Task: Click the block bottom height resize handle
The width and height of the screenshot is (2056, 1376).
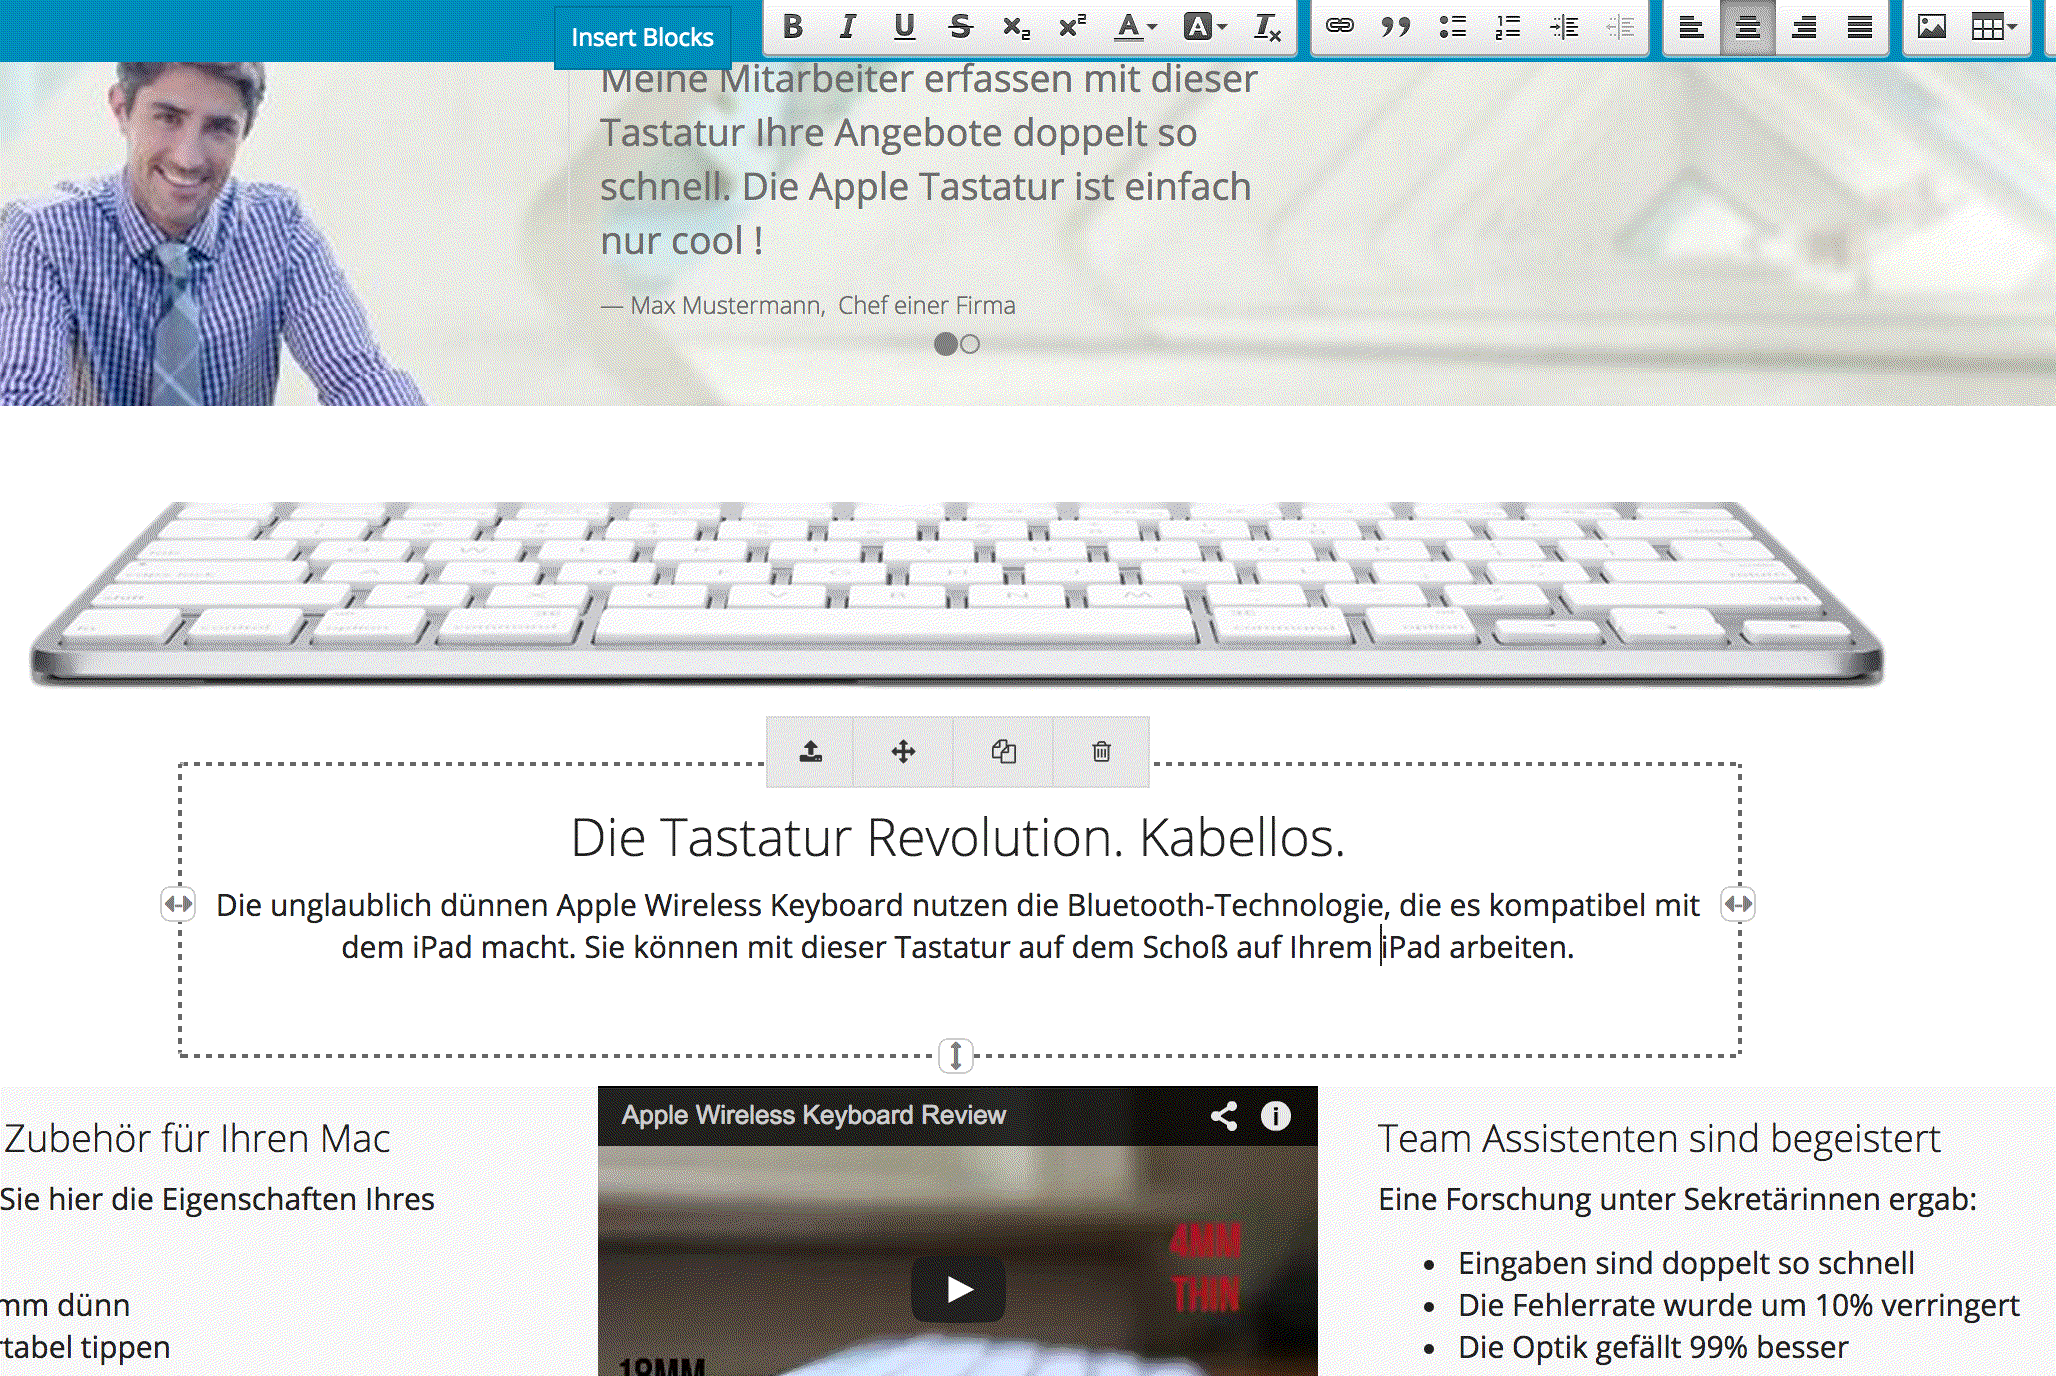Action: 956,1055
